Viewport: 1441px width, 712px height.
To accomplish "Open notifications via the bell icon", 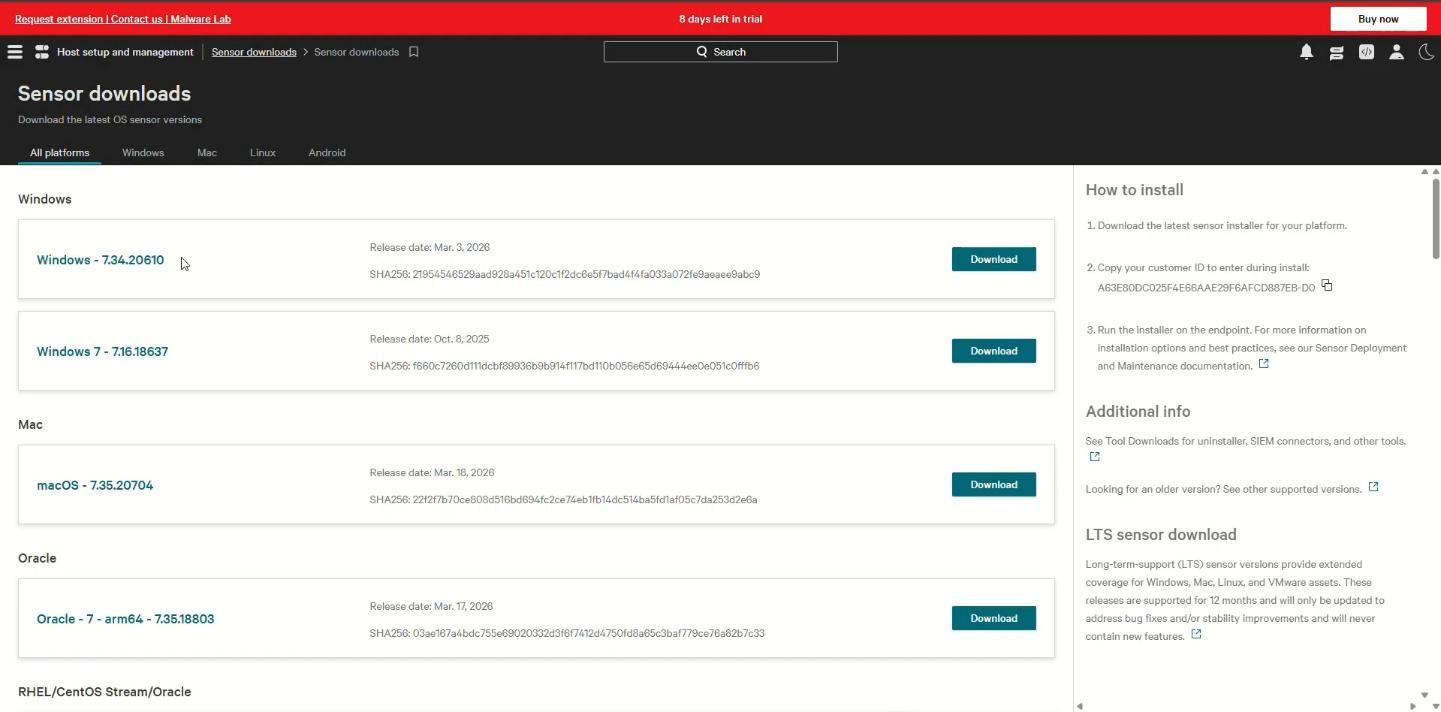I will click(1306, 52).
